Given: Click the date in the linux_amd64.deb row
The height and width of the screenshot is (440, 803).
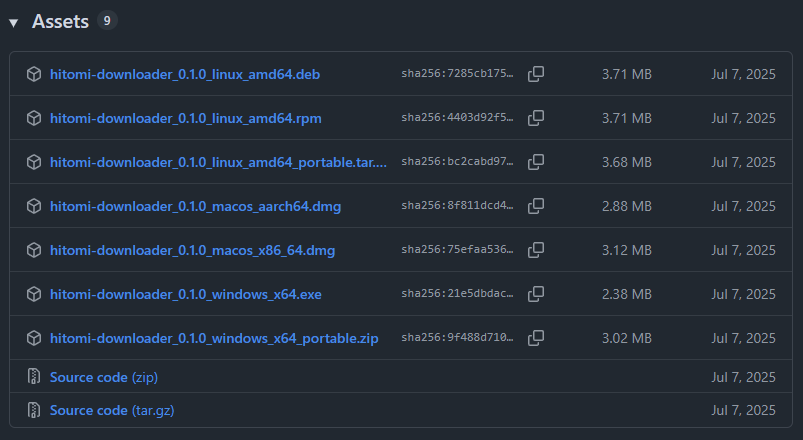Looking at the screenshot, I should point(743,74).
